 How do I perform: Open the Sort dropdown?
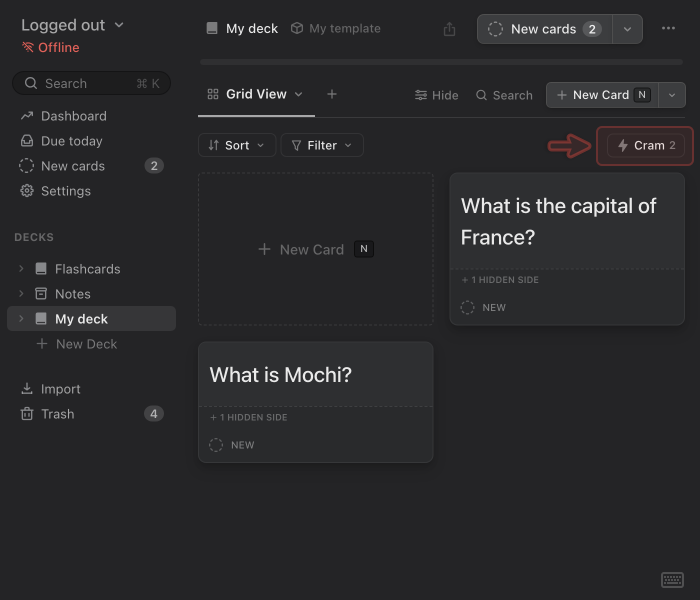click(237, 145)
